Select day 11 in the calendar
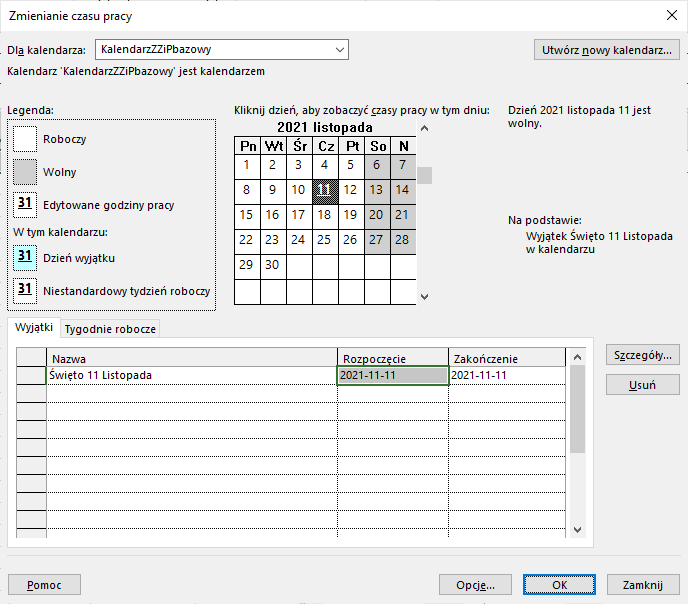The width and height of the screenshot is (688, 604). pos(323,189)
